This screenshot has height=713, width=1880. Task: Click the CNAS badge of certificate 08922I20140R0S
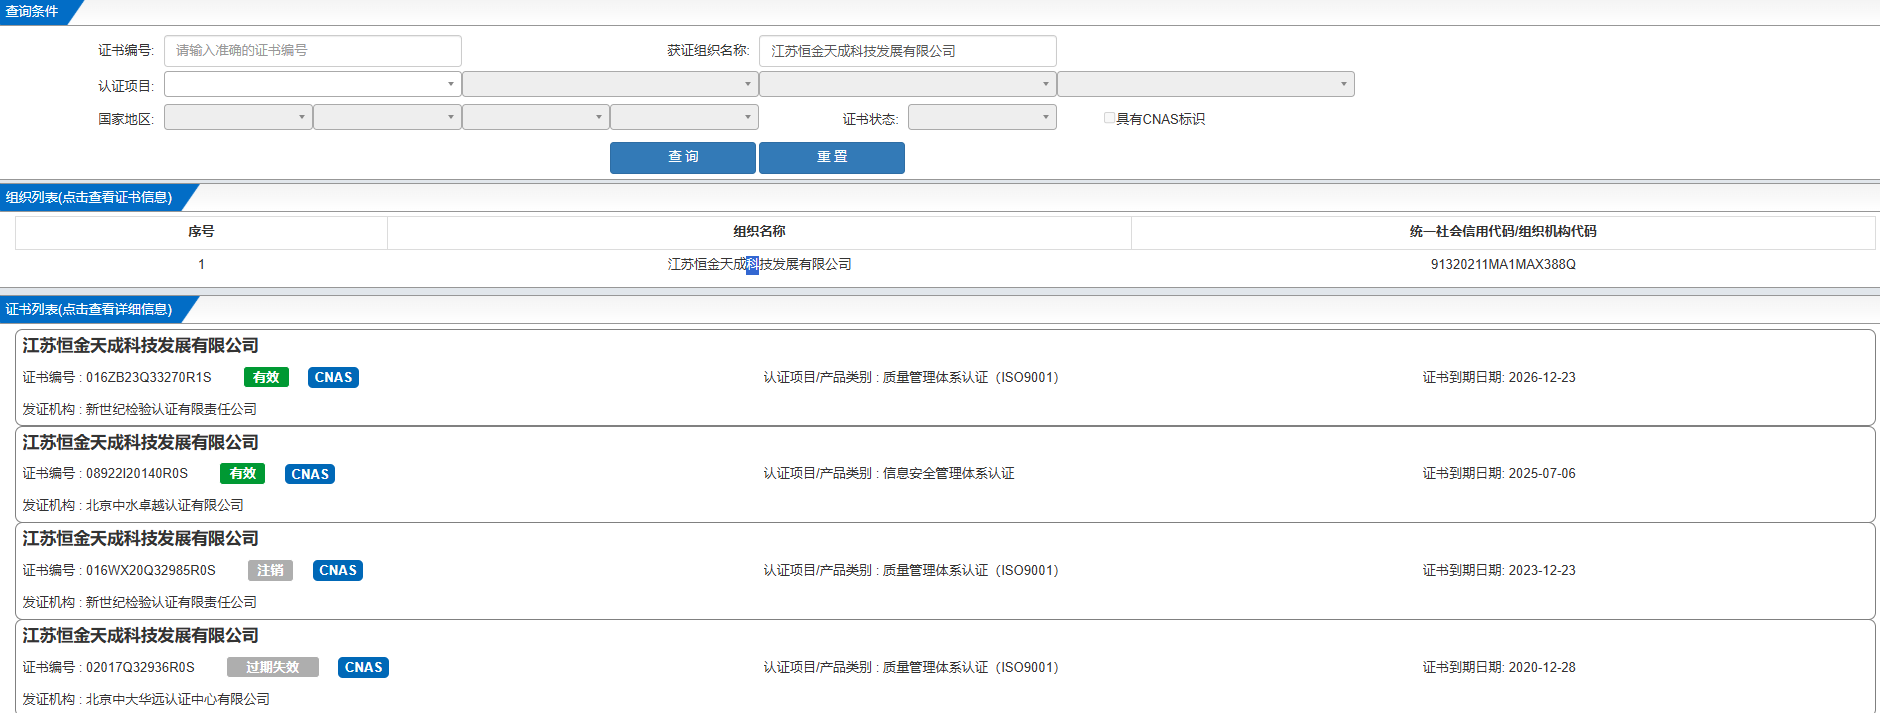[x=310, y=474]
